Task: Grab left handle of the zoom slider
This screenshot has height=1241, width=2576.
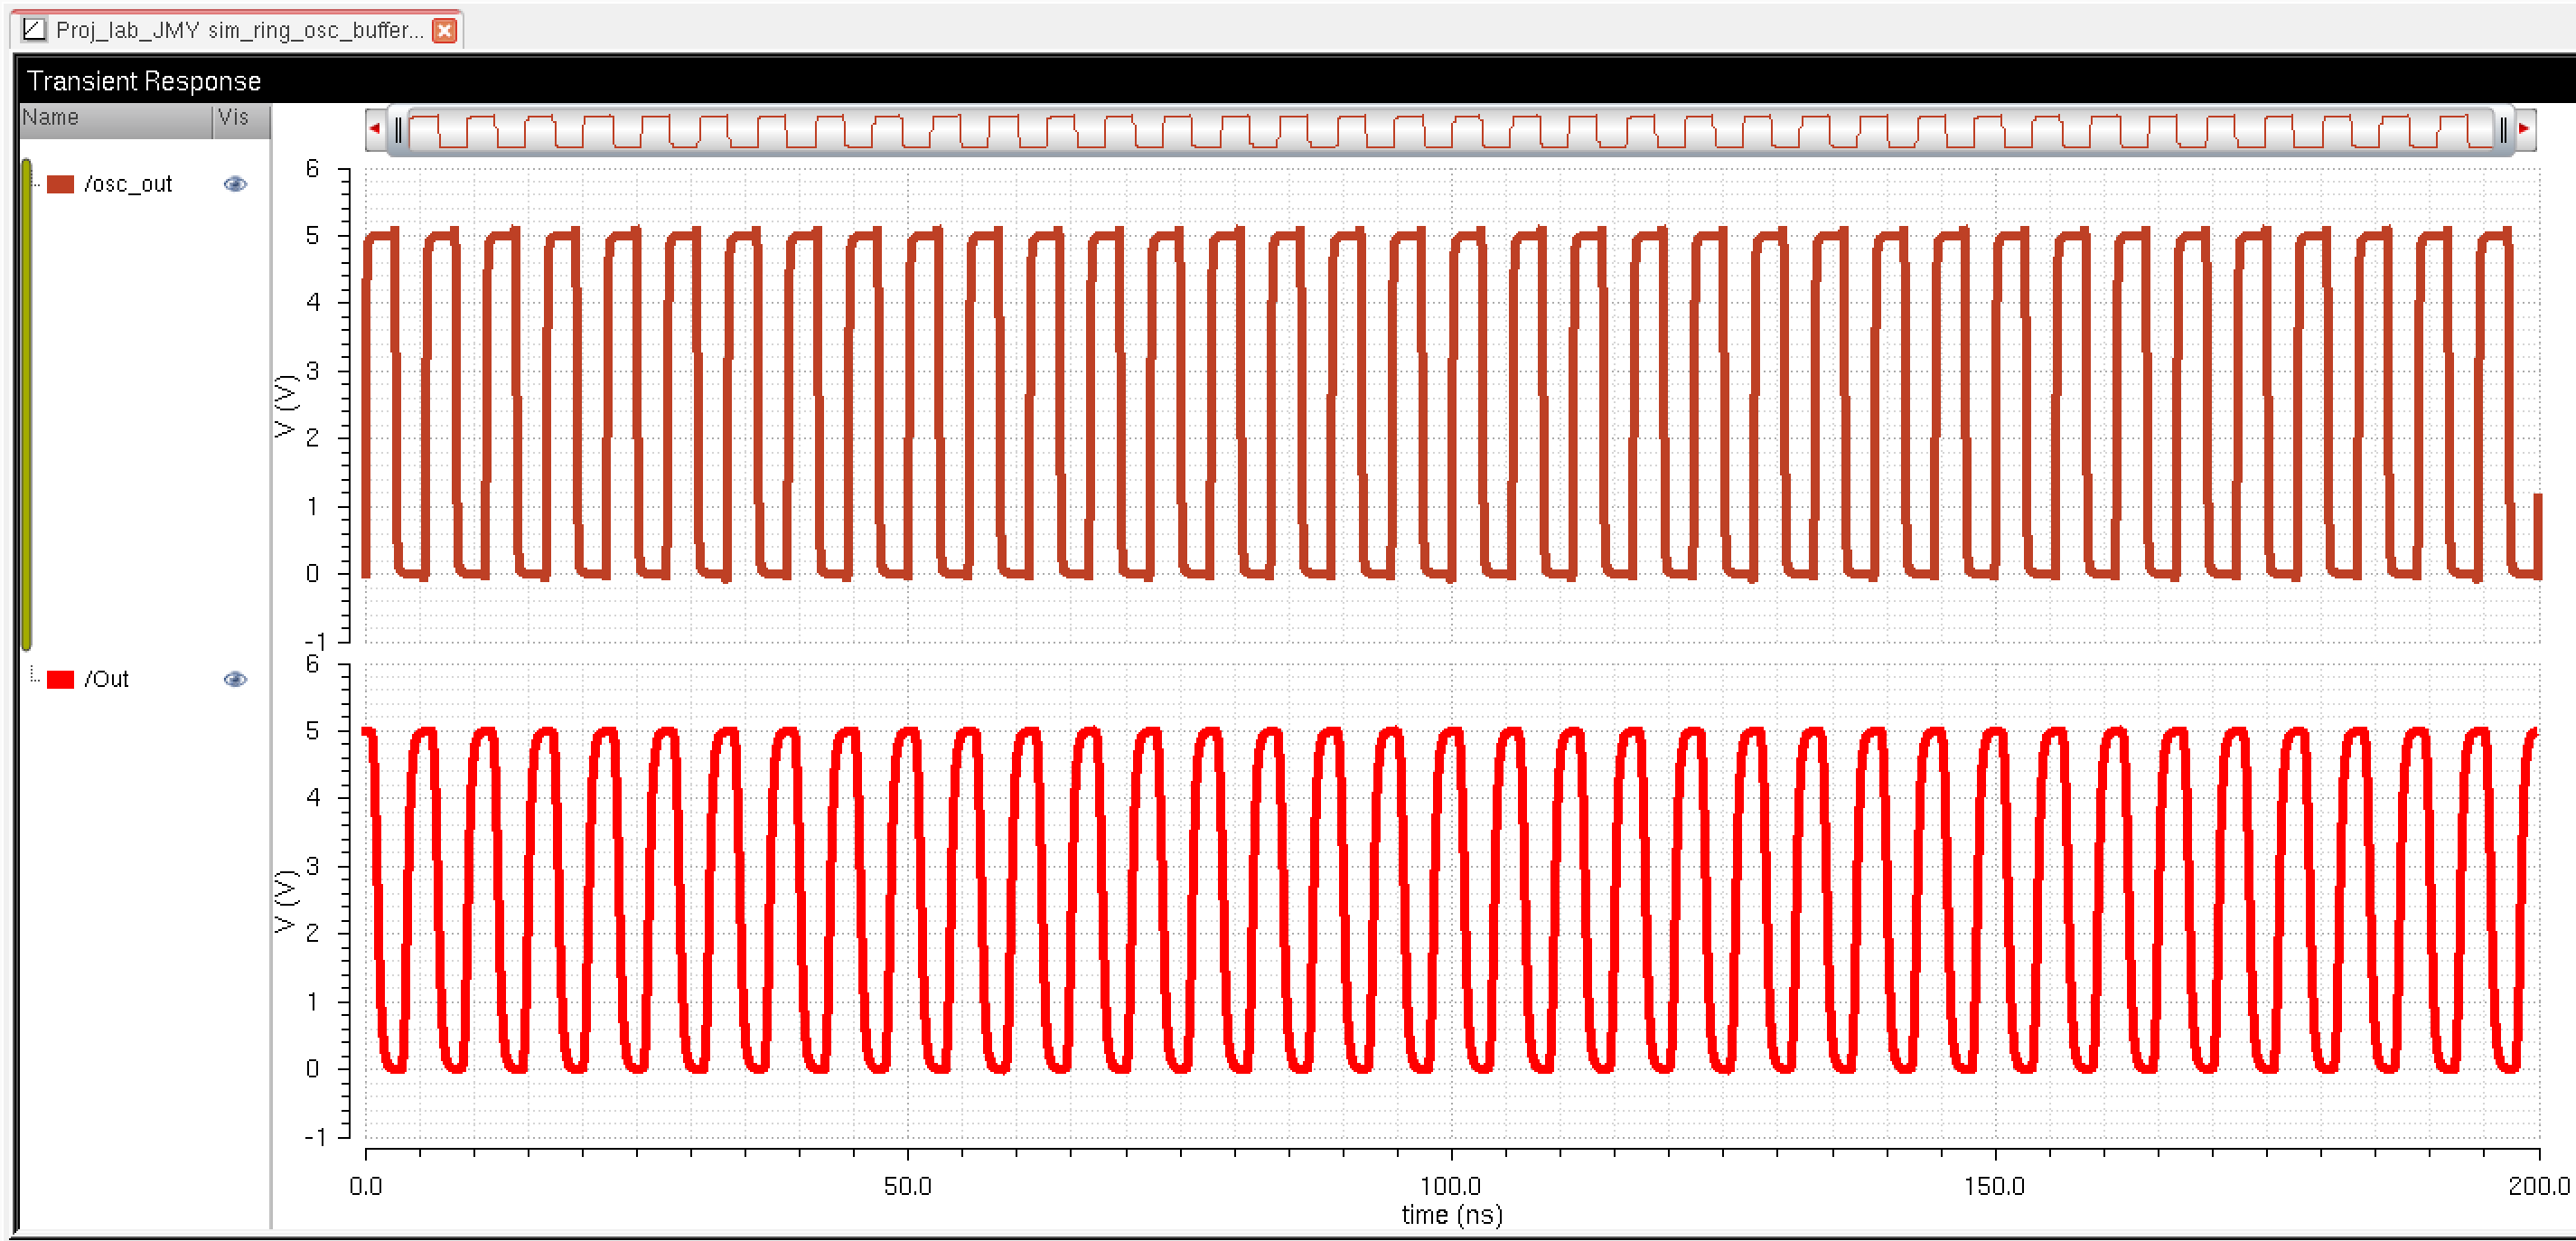Action: 398,130
